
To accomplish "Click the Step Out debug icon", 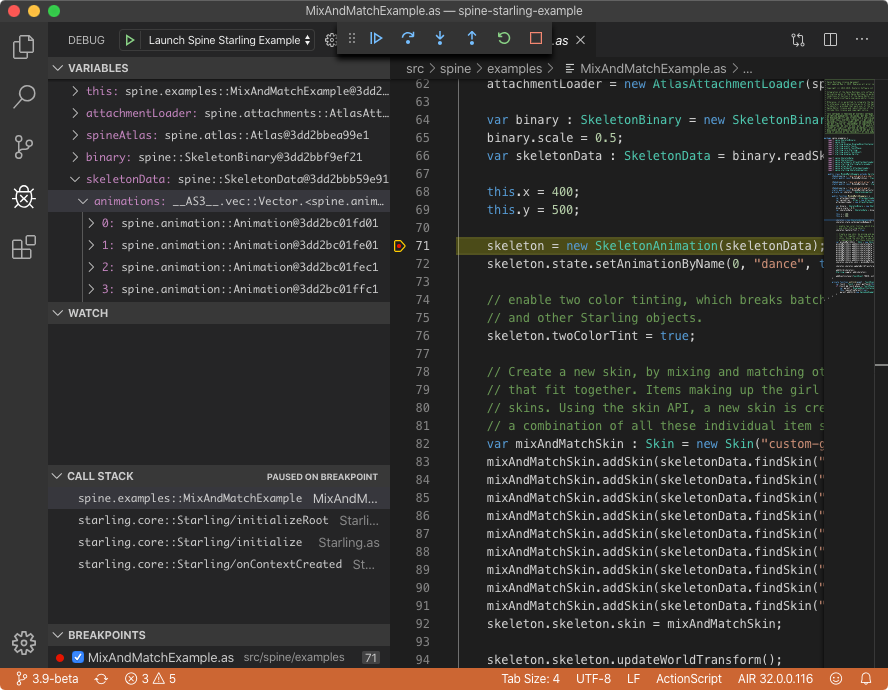I will point(470,39).
